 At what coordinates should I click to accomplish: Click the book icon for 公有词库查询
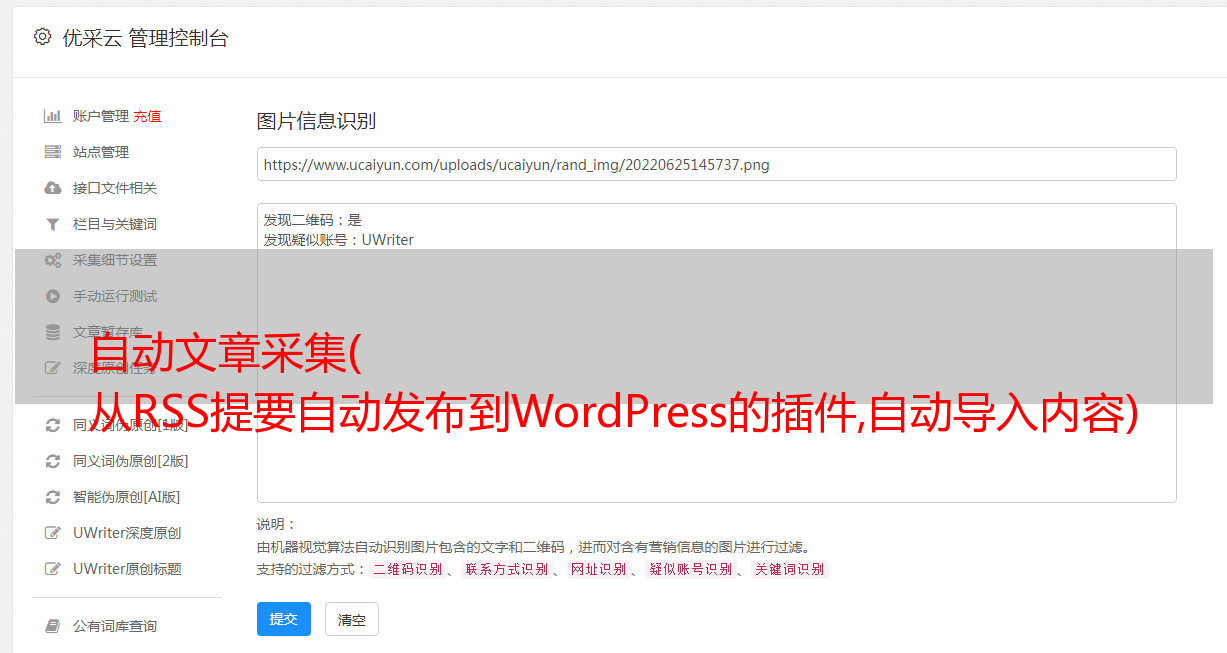[x=53, y=626]
